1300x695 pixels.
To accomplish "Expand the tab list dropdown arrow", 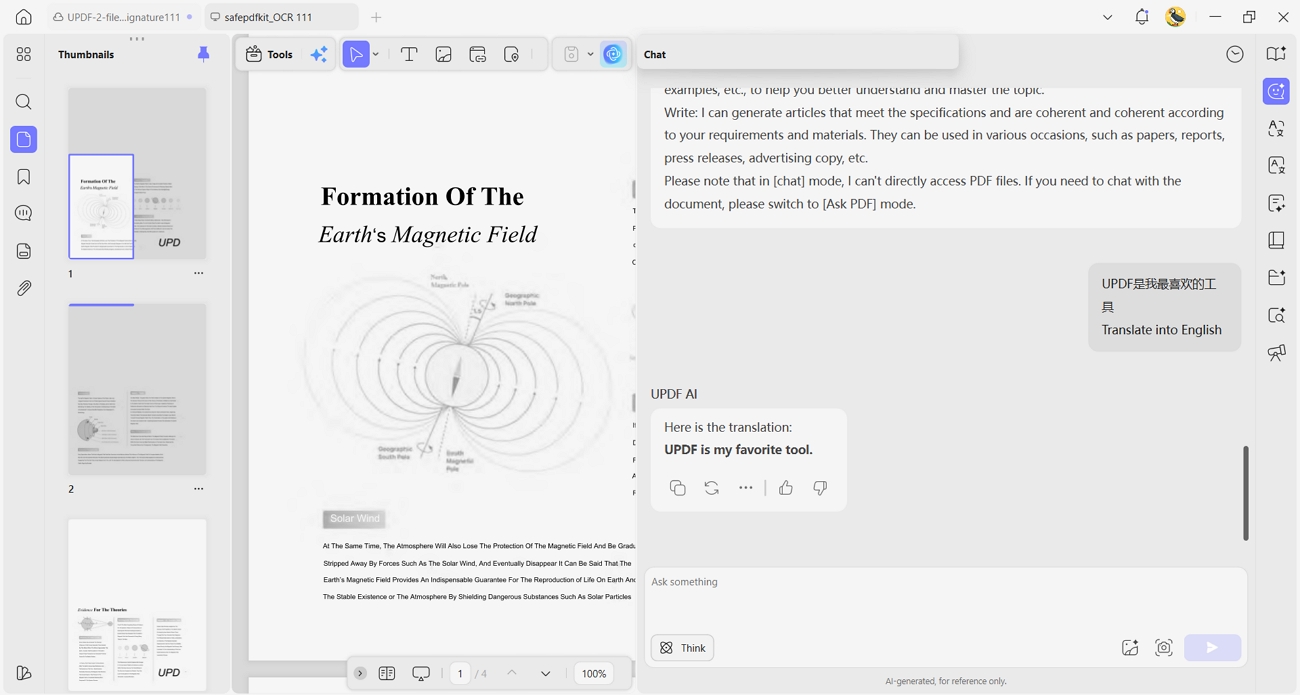I will pos(1107,17).
